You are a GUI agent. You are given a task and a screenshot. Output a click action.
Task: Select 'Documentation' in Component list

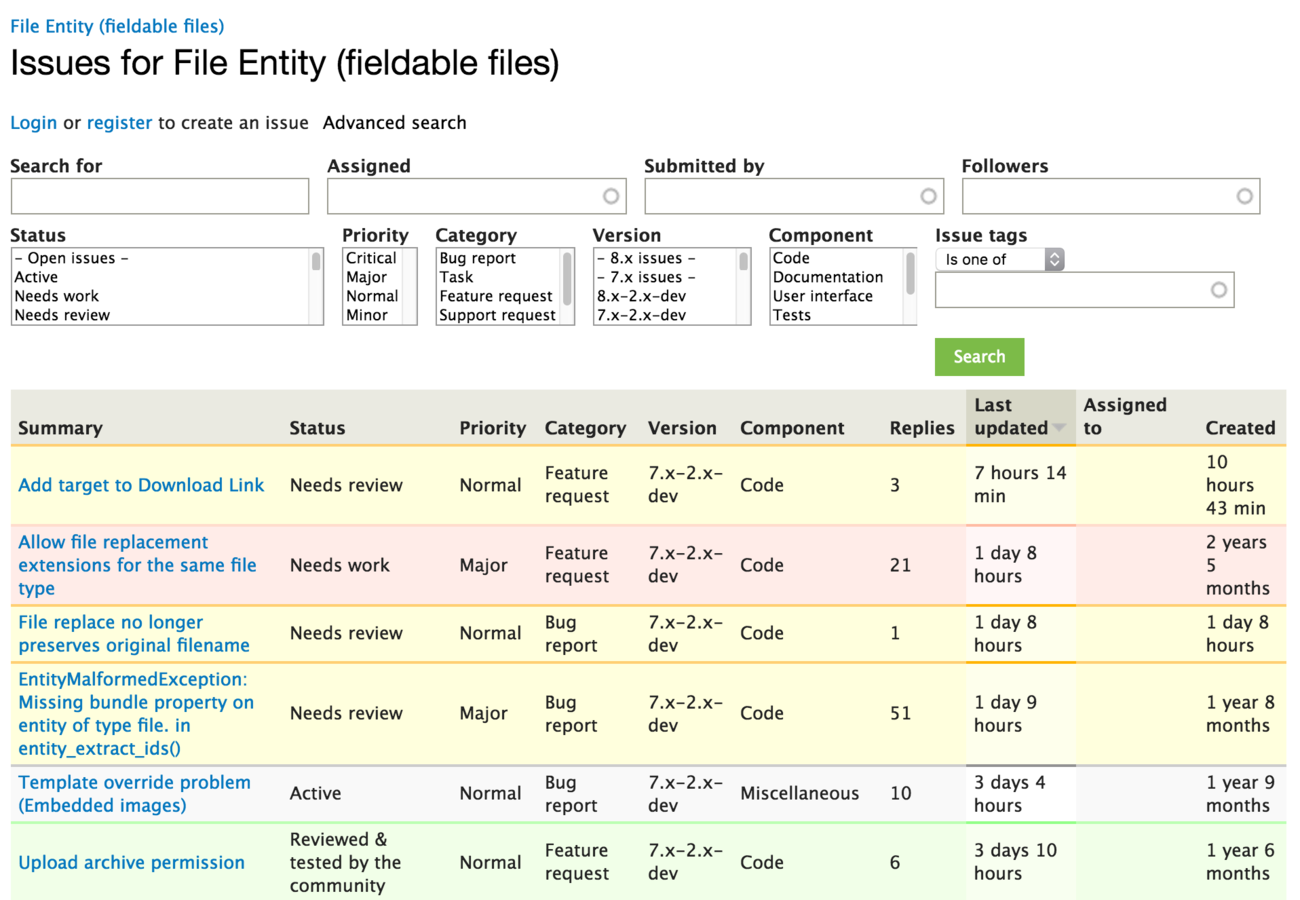point(828,277)
